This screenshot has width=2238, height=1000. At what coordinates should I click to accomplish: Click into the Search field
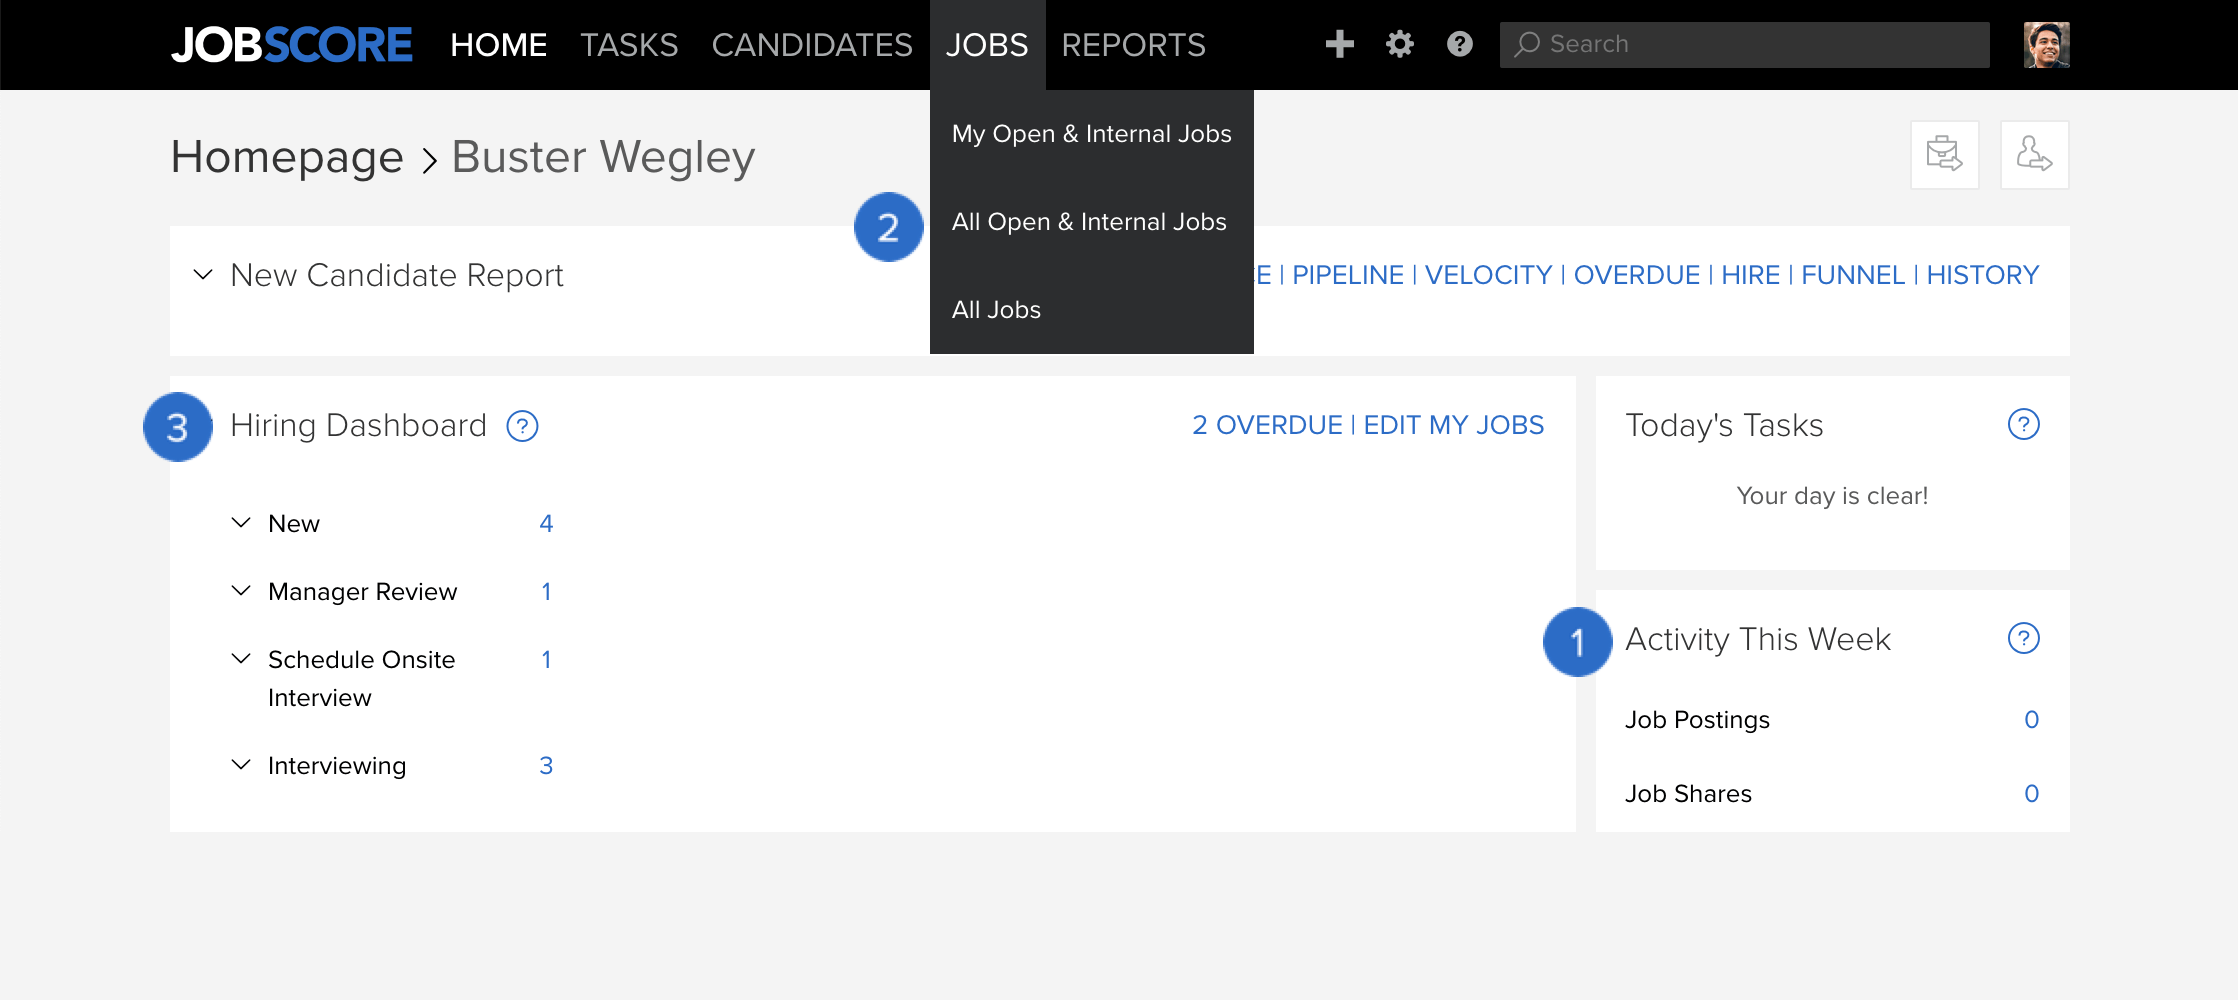point(1744,45)
